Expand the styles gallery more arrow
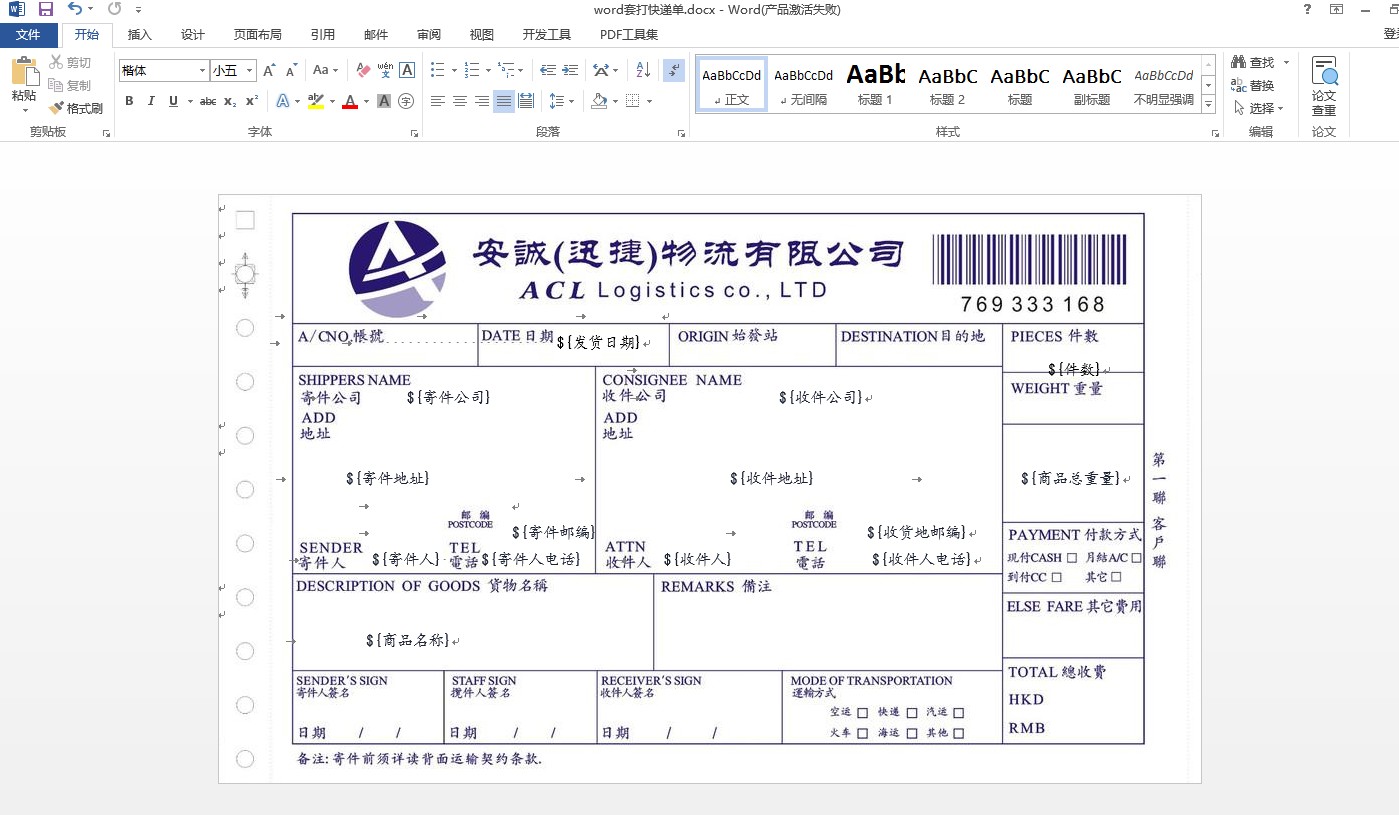 (x=1208, y=104)
